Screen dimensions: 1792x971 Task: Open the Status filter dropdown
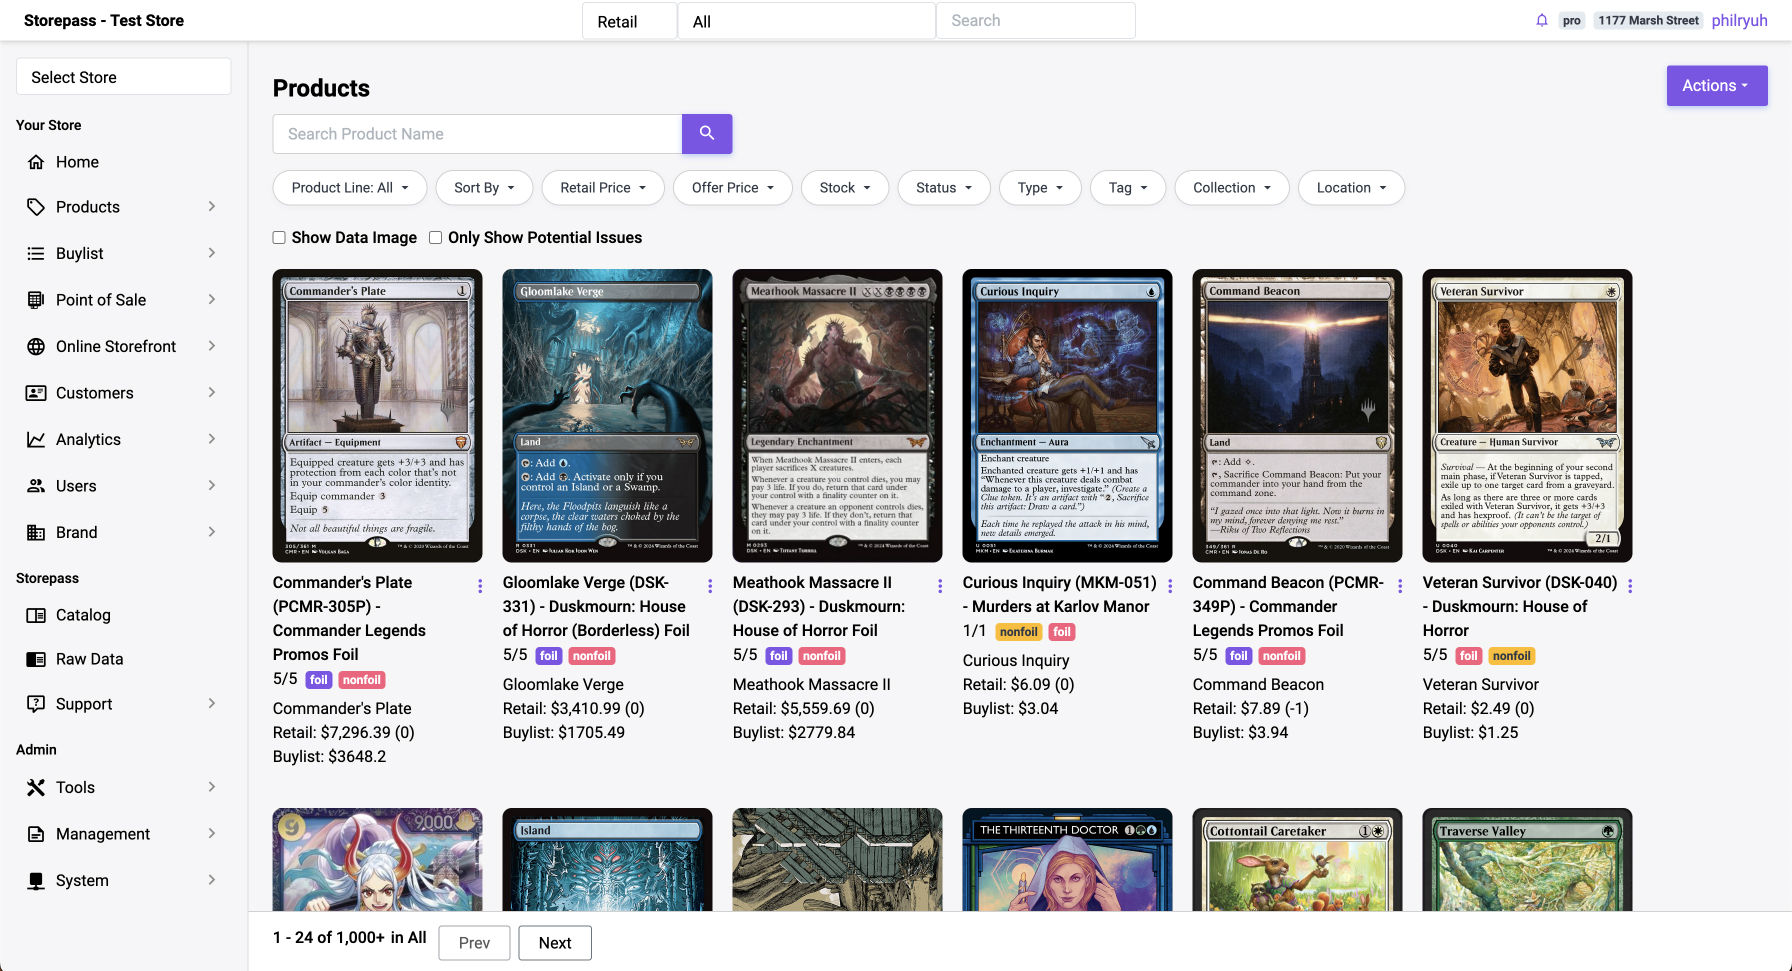[944, 188]
